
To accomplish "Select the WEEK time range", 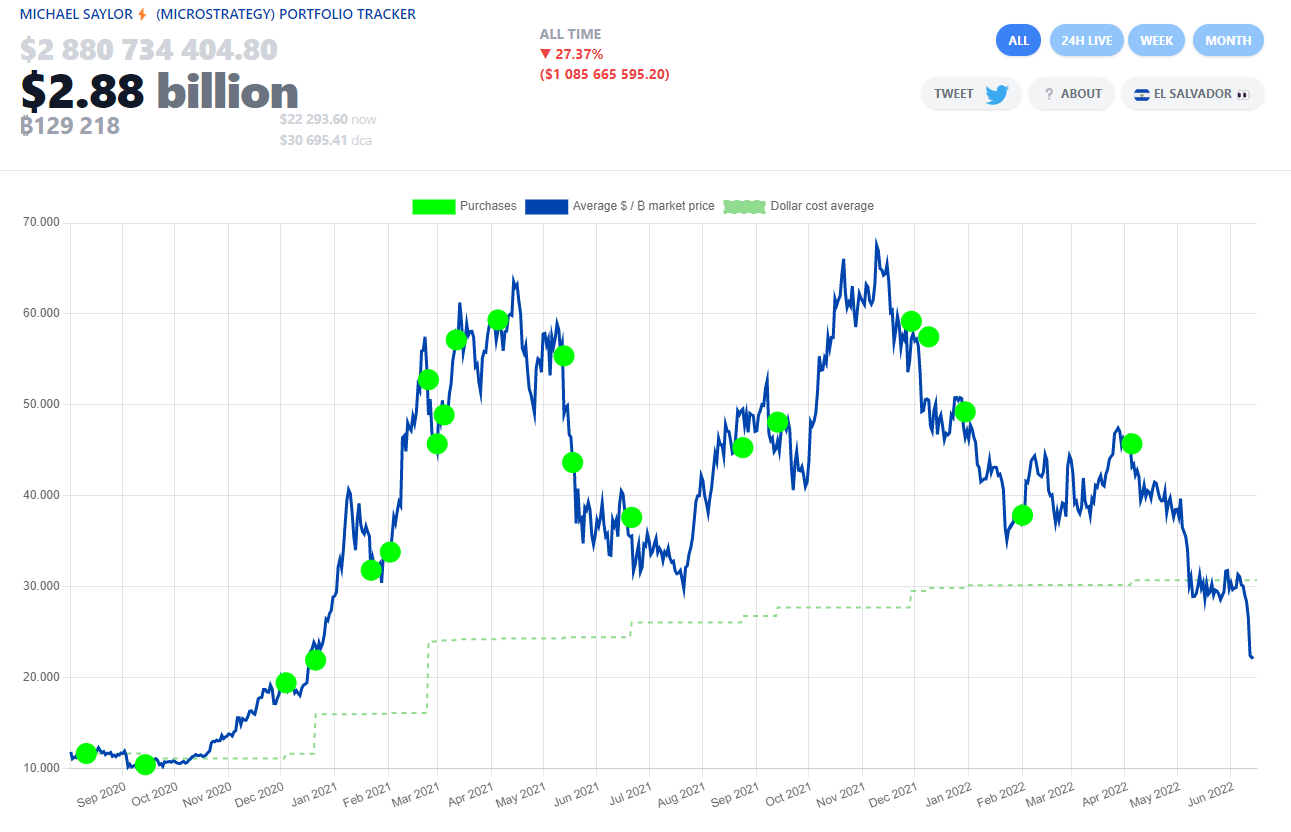I will click(x=1157, y=41).
